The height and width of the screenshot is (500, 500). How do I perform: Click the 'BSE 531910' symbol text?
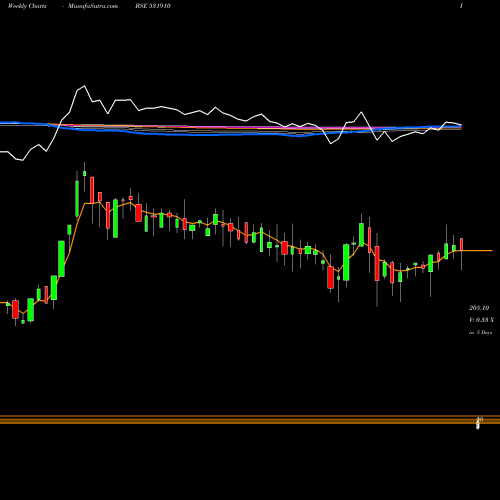(153, 6)
